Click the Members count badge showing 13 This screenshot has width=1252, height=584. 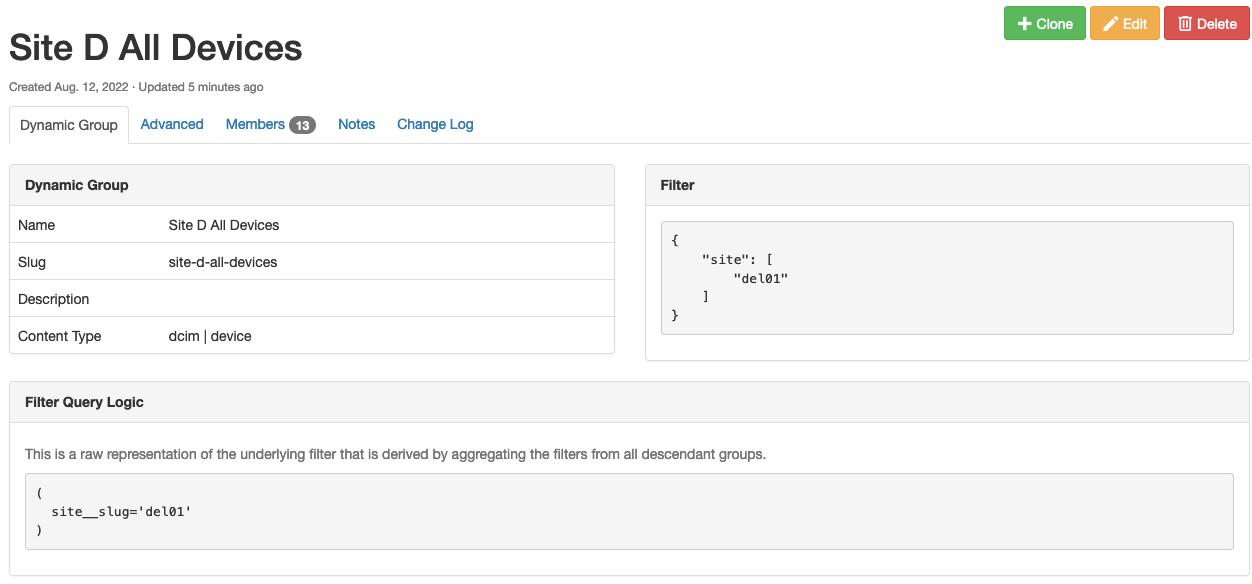point(302,125)
